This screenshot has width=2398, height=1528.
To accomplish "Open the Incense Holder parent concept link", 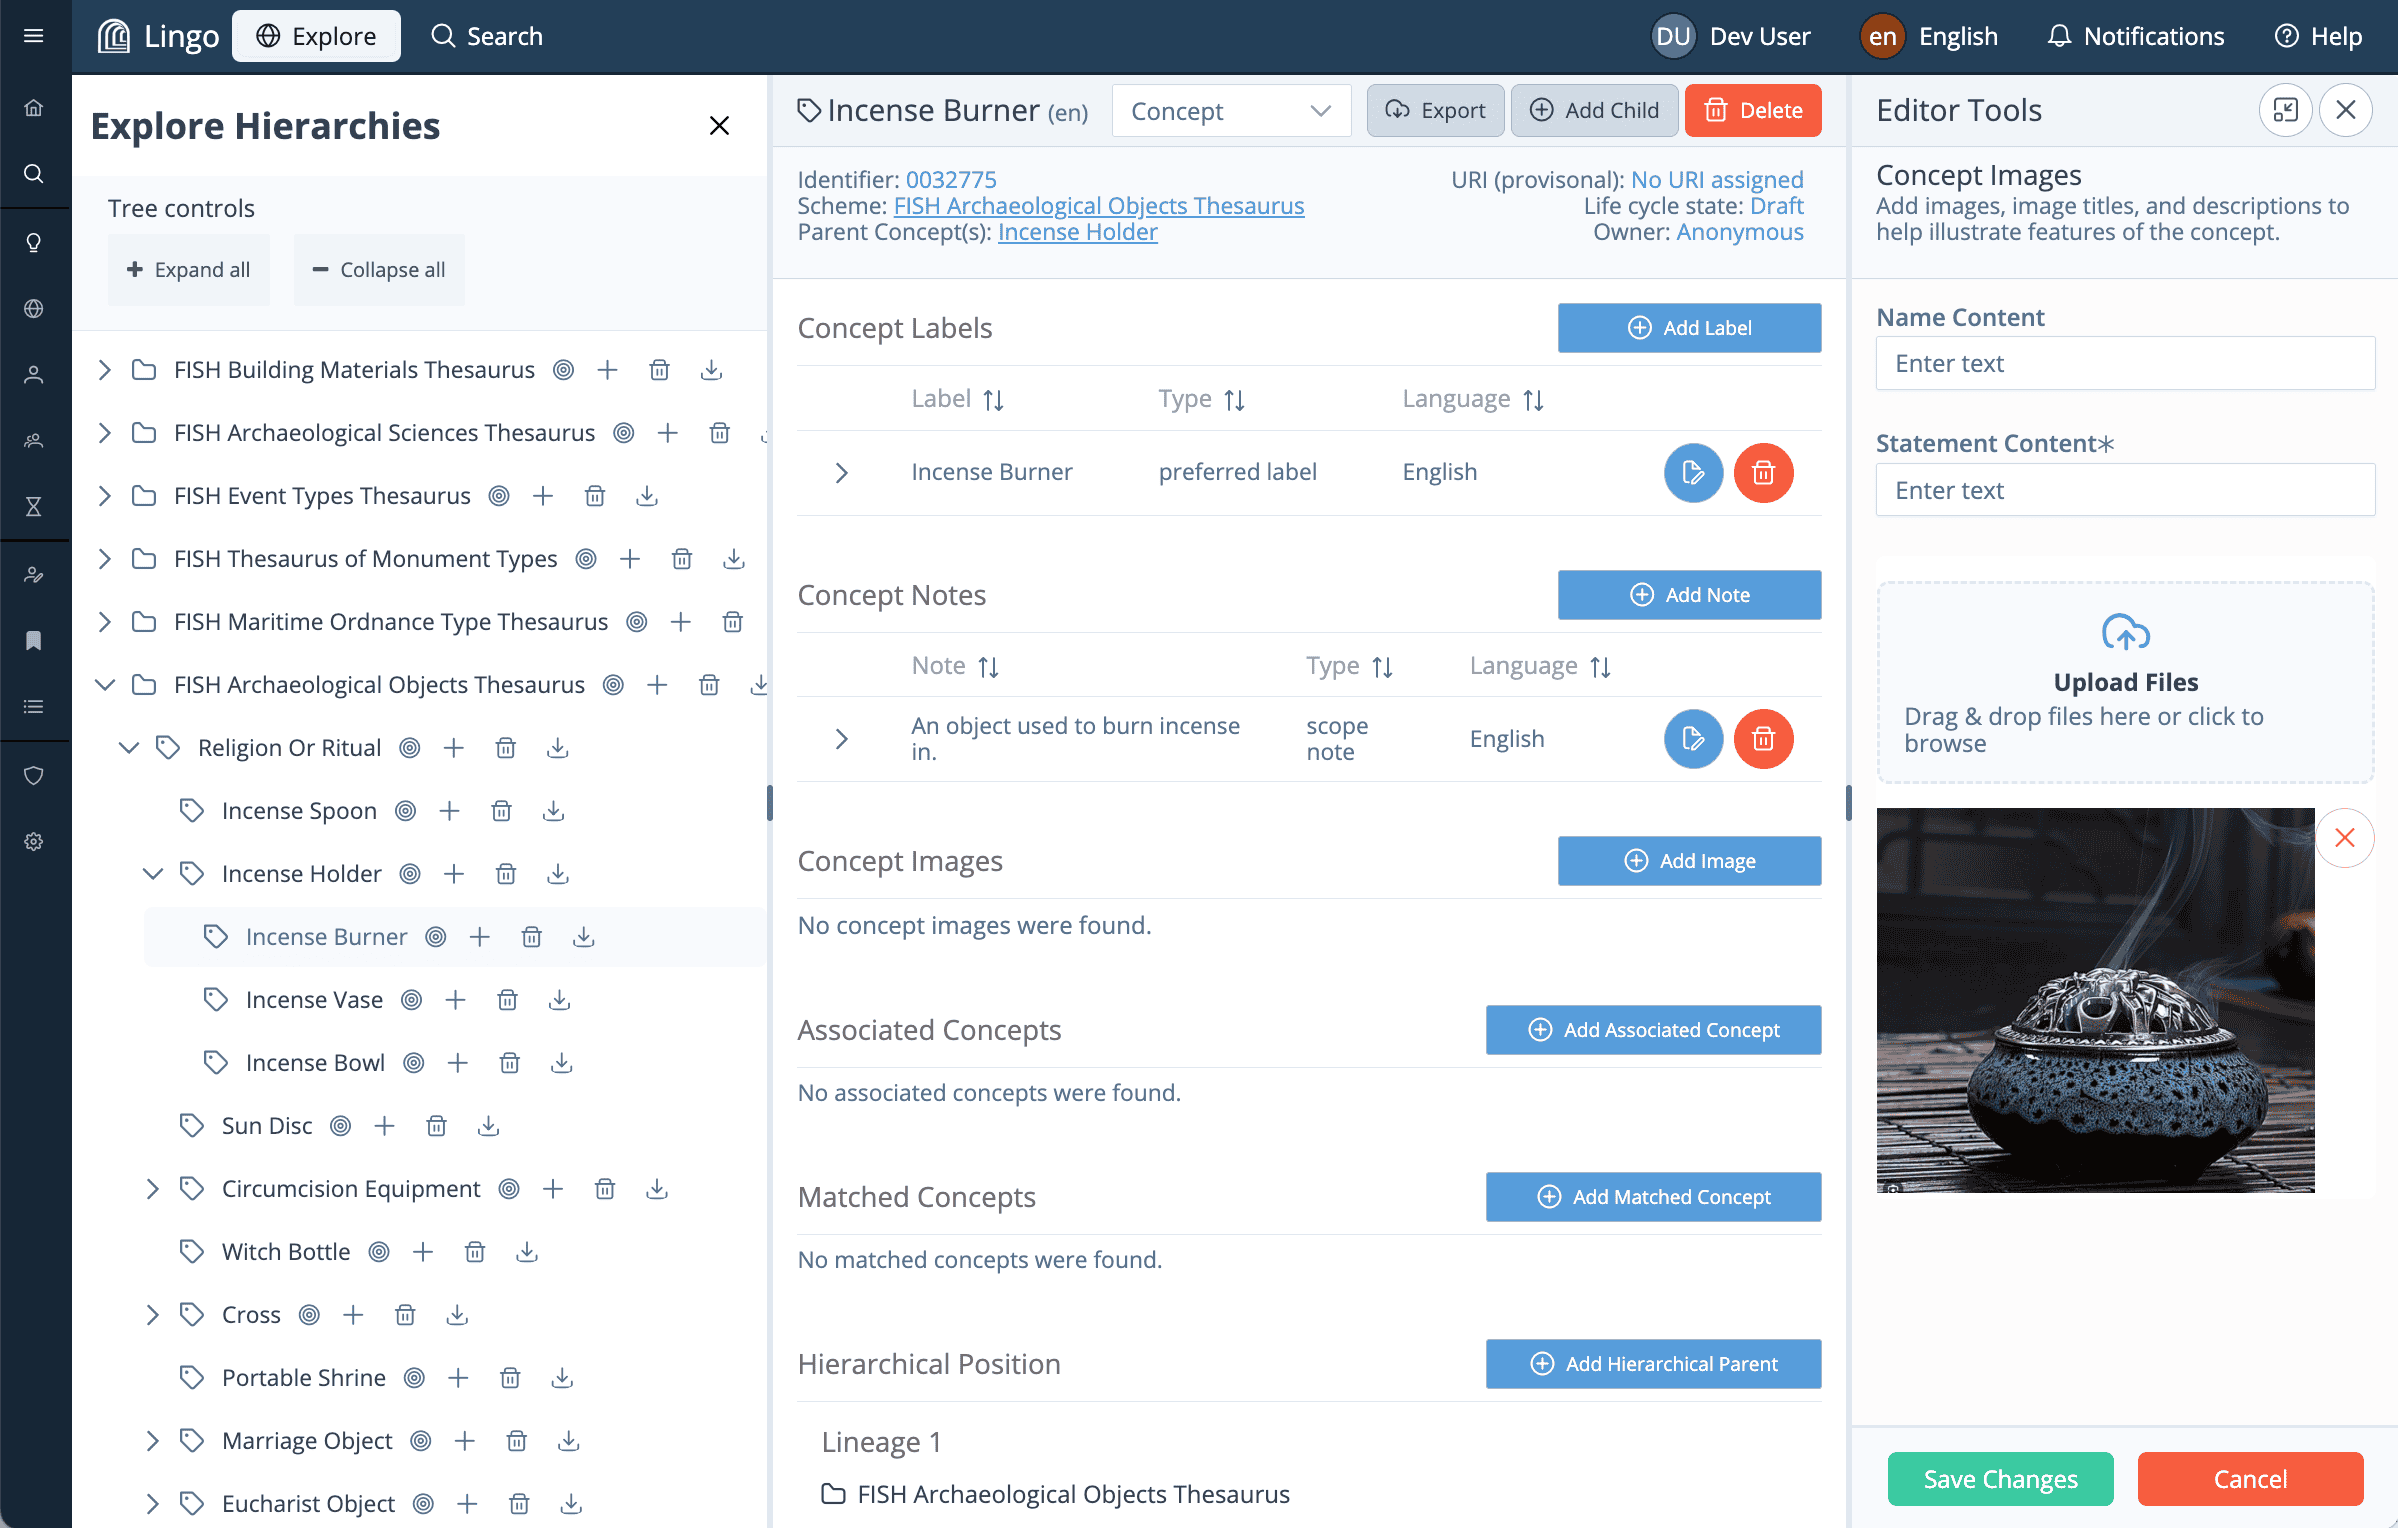I will 1078,232.
